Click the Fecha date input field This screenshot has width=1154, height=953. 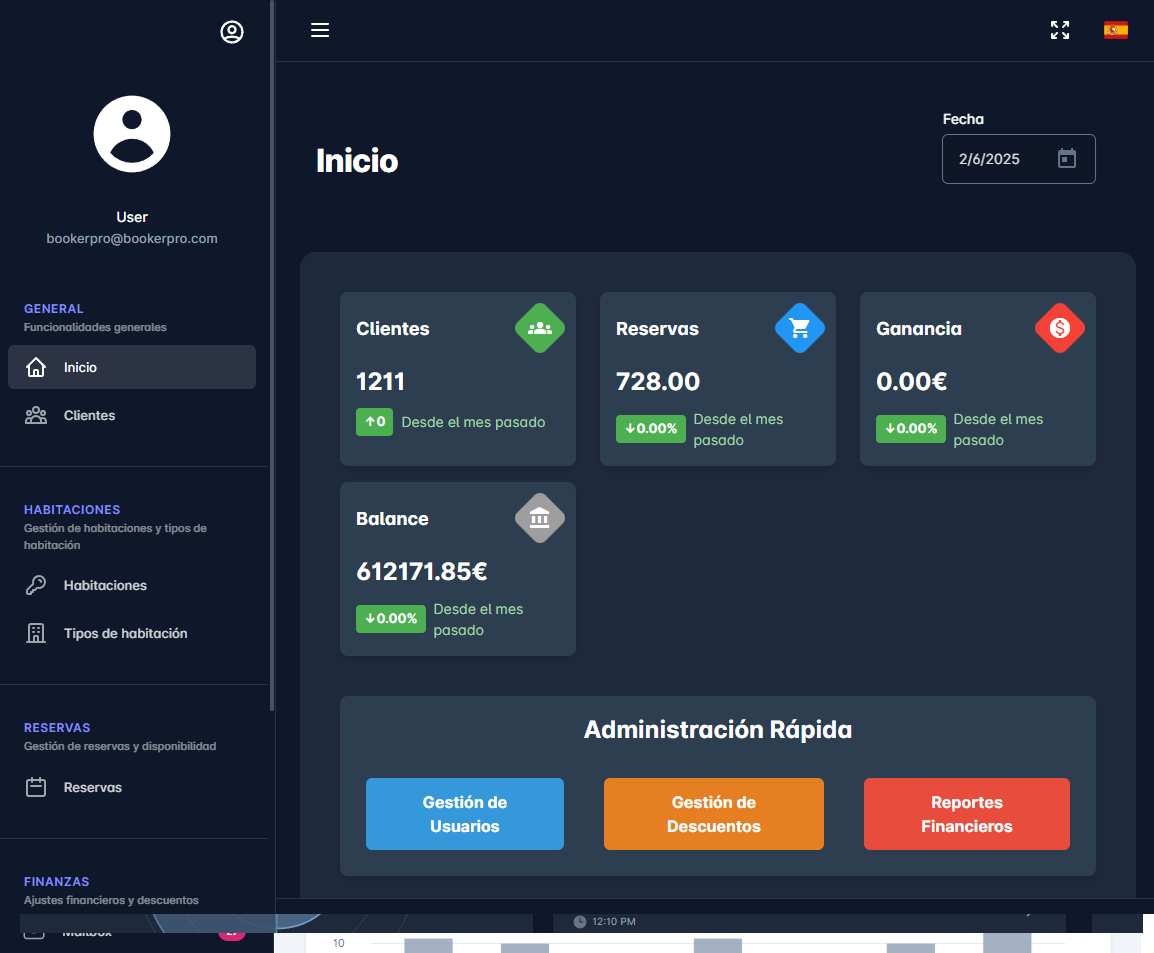[x=1000, y=159]
